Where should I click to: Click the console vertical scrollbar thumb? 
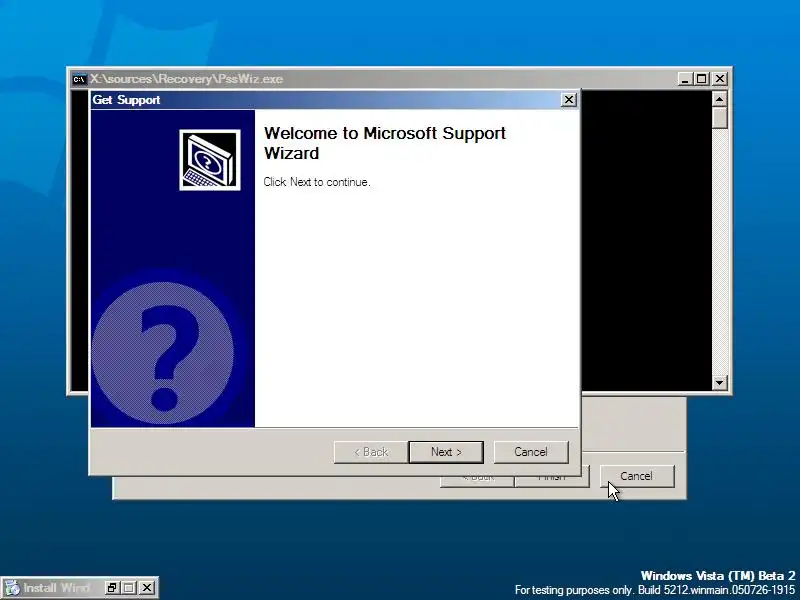(719, 117)
